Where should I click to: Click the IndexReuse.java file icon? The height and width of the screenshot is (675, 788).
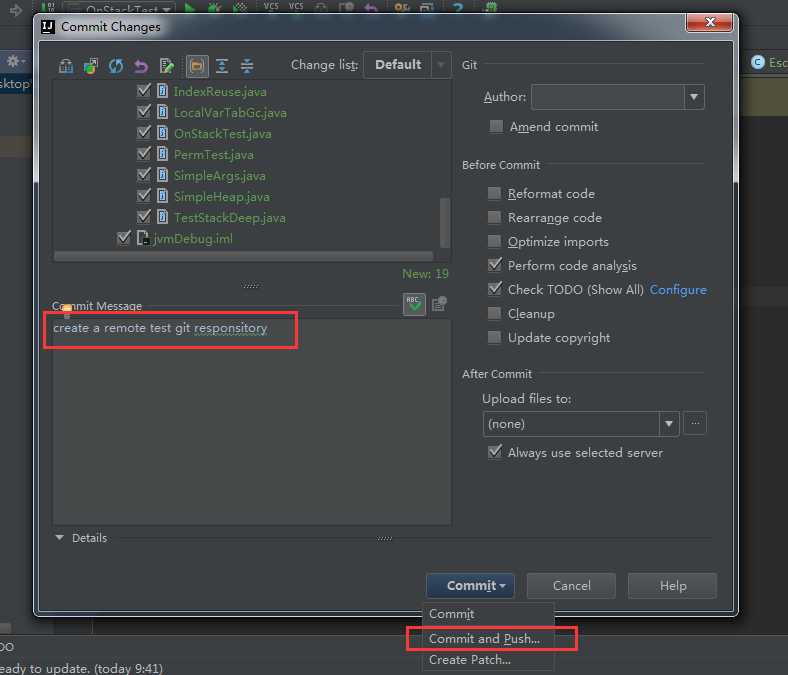click(162, 91)
